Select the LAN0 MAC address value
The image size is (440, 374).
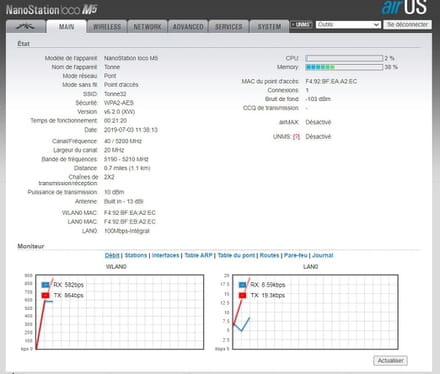(x=130, y=222)
